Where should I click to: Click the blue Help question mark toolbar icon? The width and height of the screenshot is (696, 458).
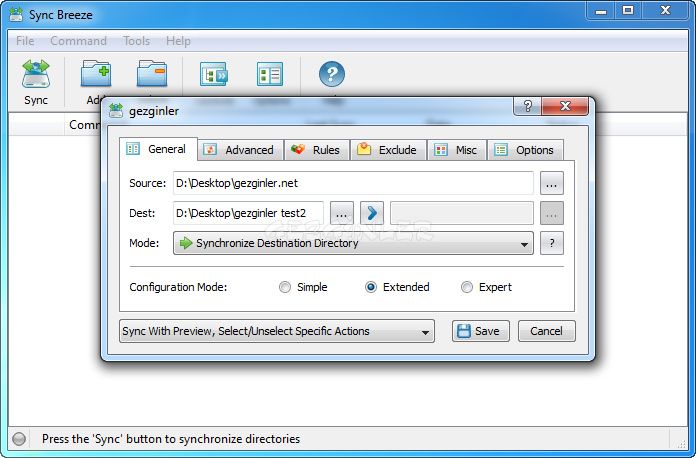pyautogui.click(x=332, y=74)
